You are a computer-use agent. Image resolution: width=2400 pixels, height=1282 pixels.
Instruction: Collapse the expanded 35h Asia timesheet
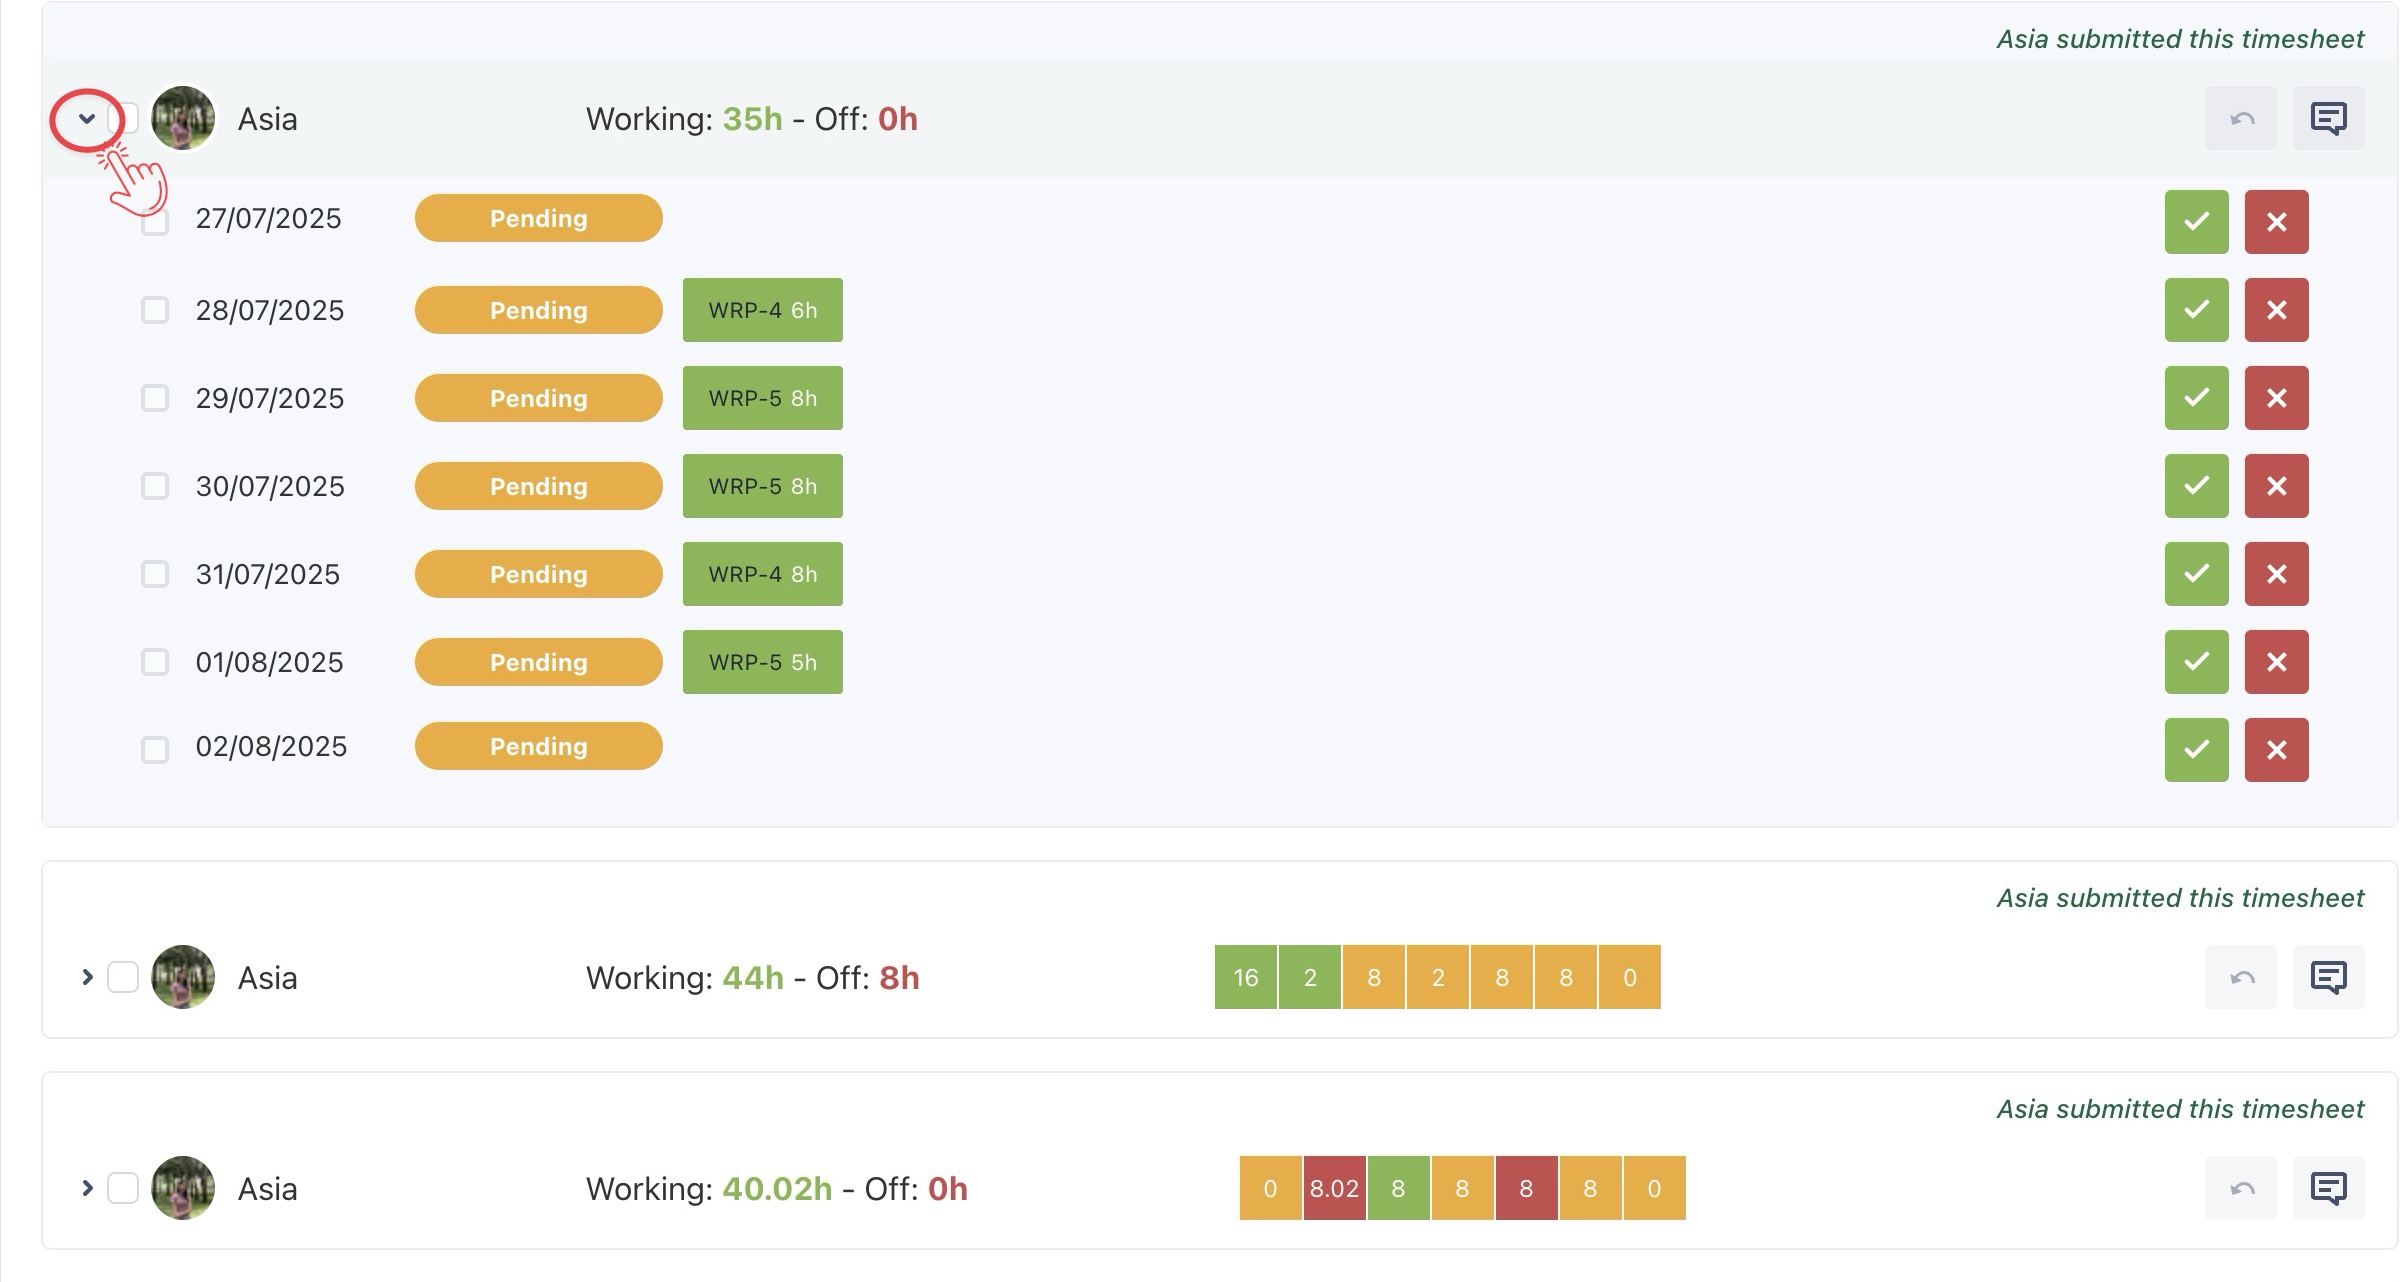coord(87,119)
